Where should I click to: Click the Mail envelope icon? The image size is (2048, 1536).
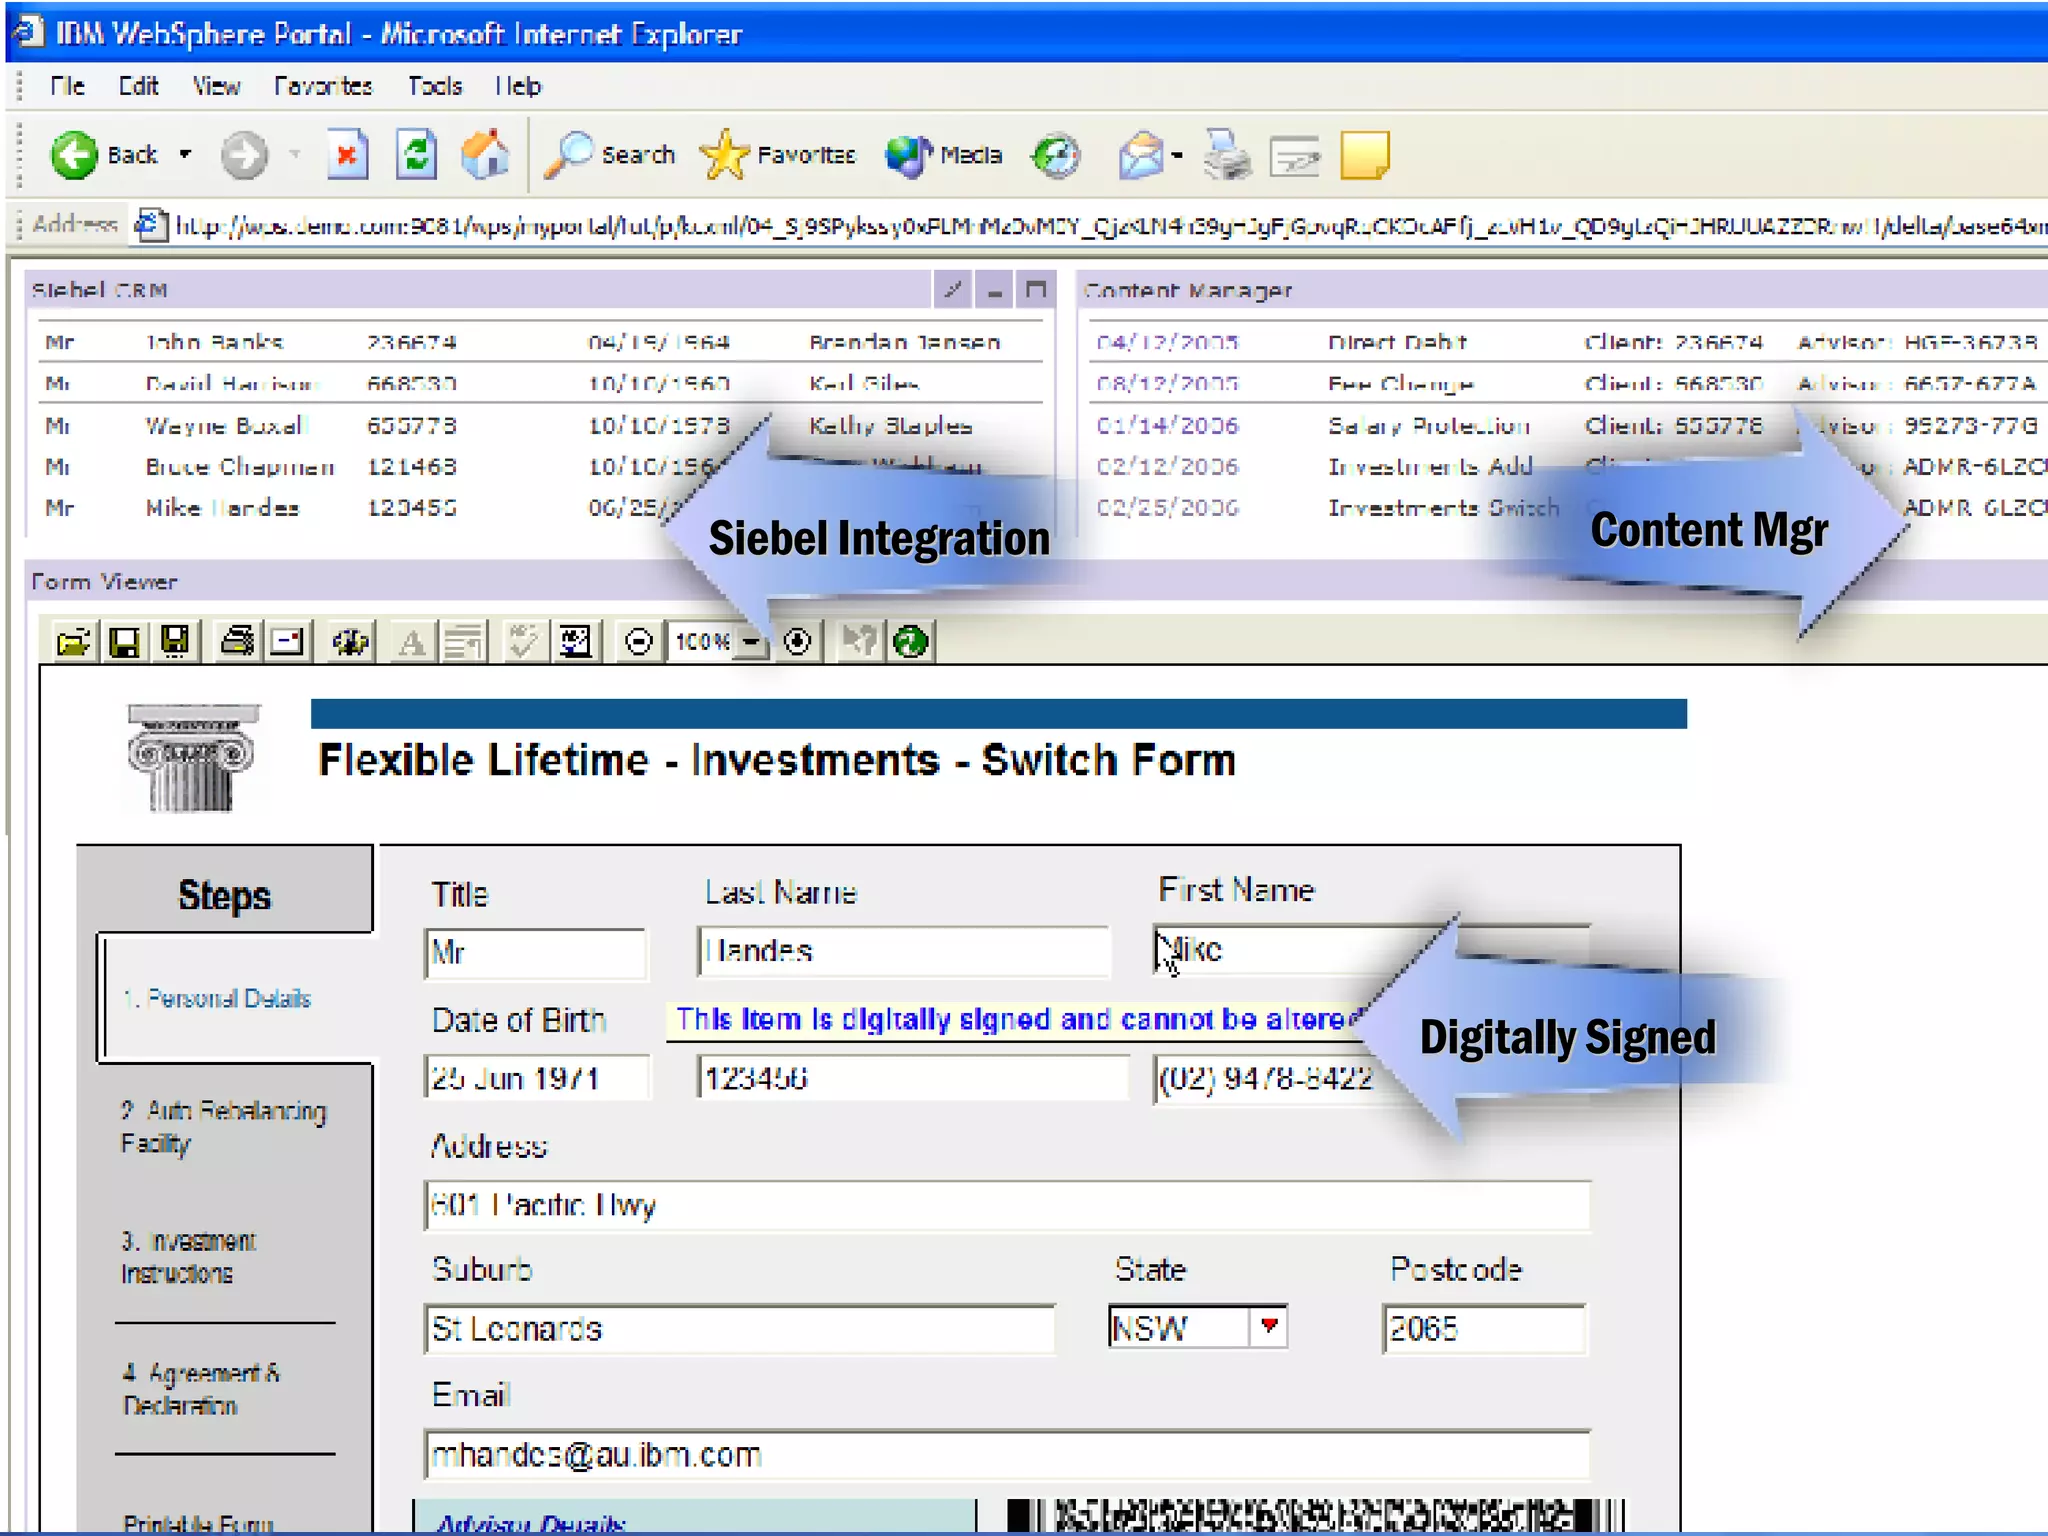(x=1141, y=155)
